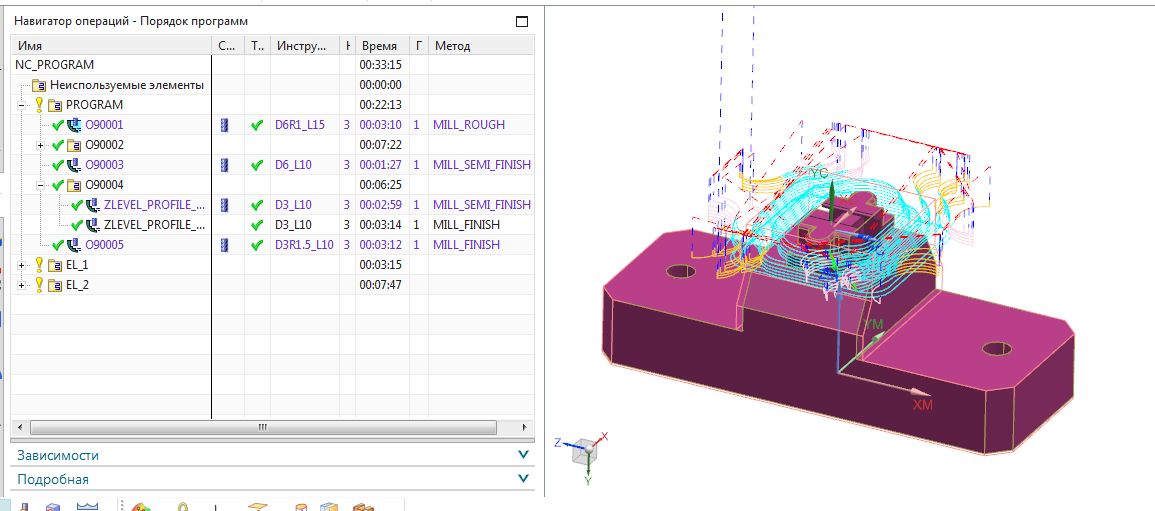Collapse the O90004 program group
Viewport: 1155px width, 511px height.
point(42,185)
